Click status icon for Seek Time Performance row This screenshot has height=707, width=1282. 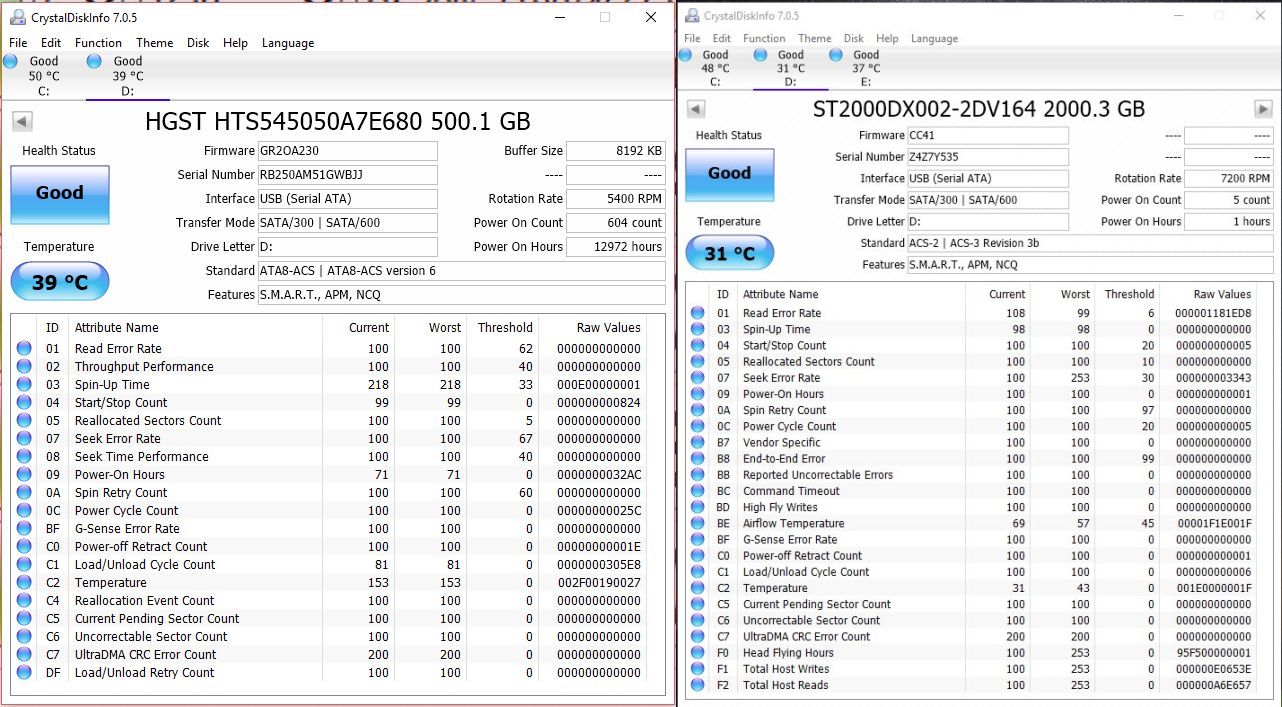[x=24, y=456]
